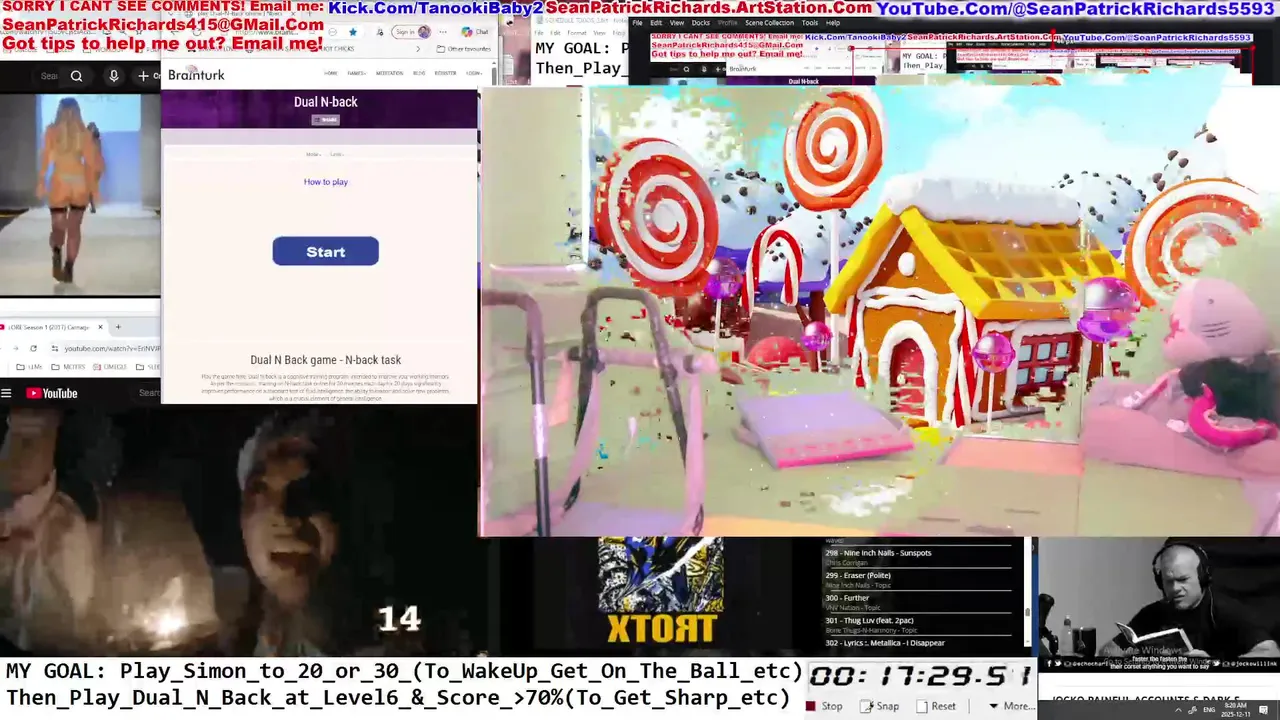Viewport: 1280px width, 720px height.
Task: Reset the stopwatch timer
Action: [x=936, y=706]
